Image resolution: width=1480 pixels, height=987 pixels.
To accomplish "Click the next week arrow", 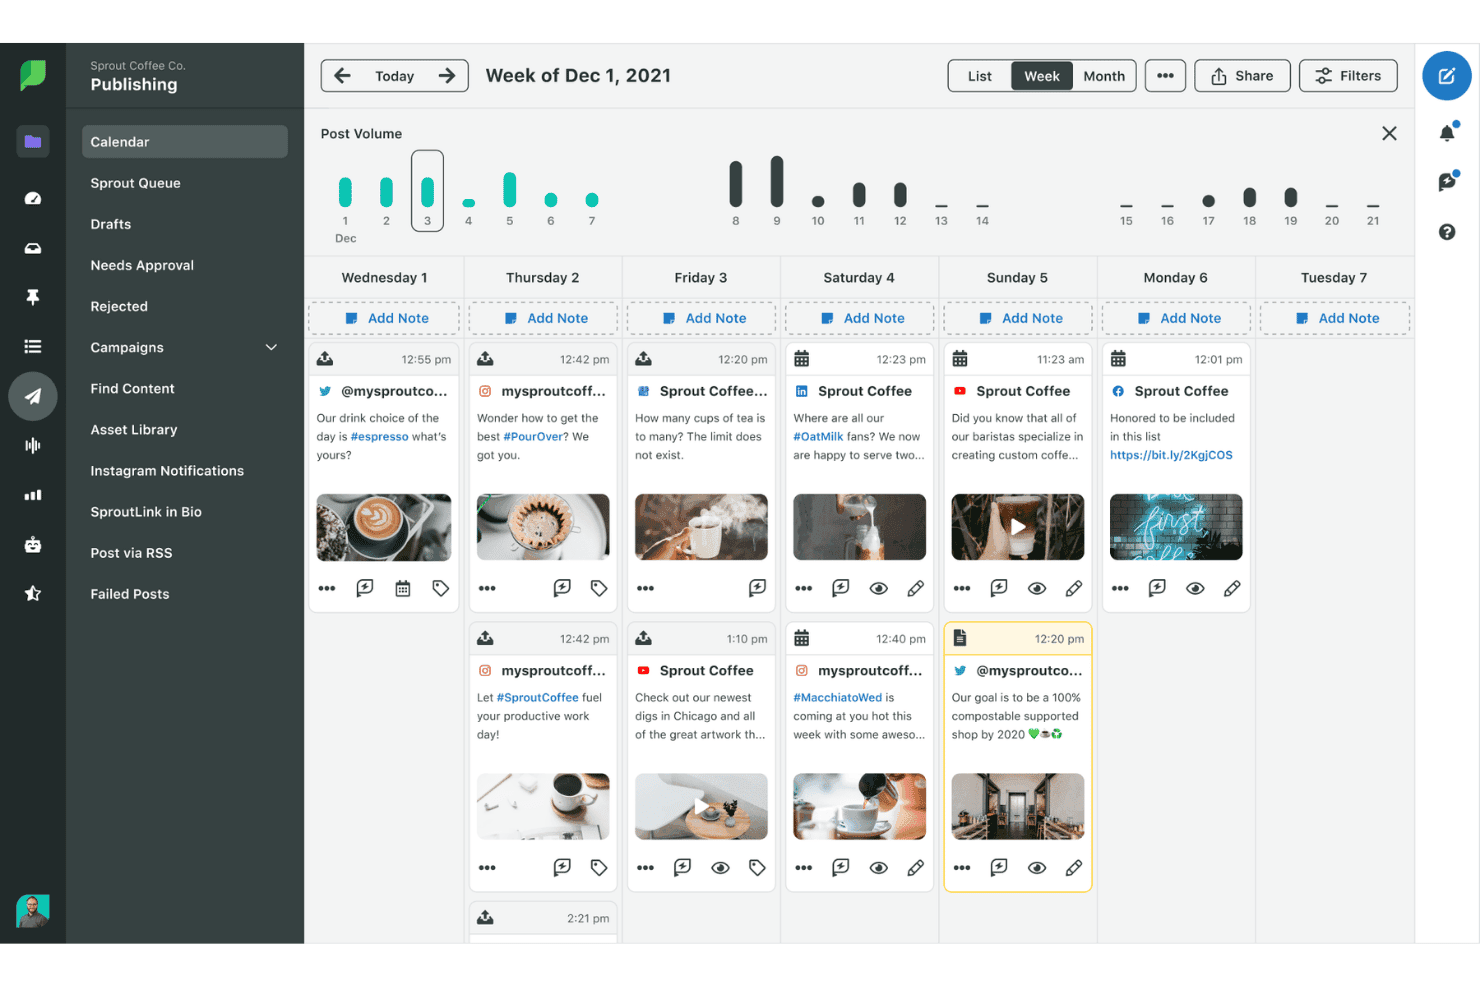I will [447, 76].
